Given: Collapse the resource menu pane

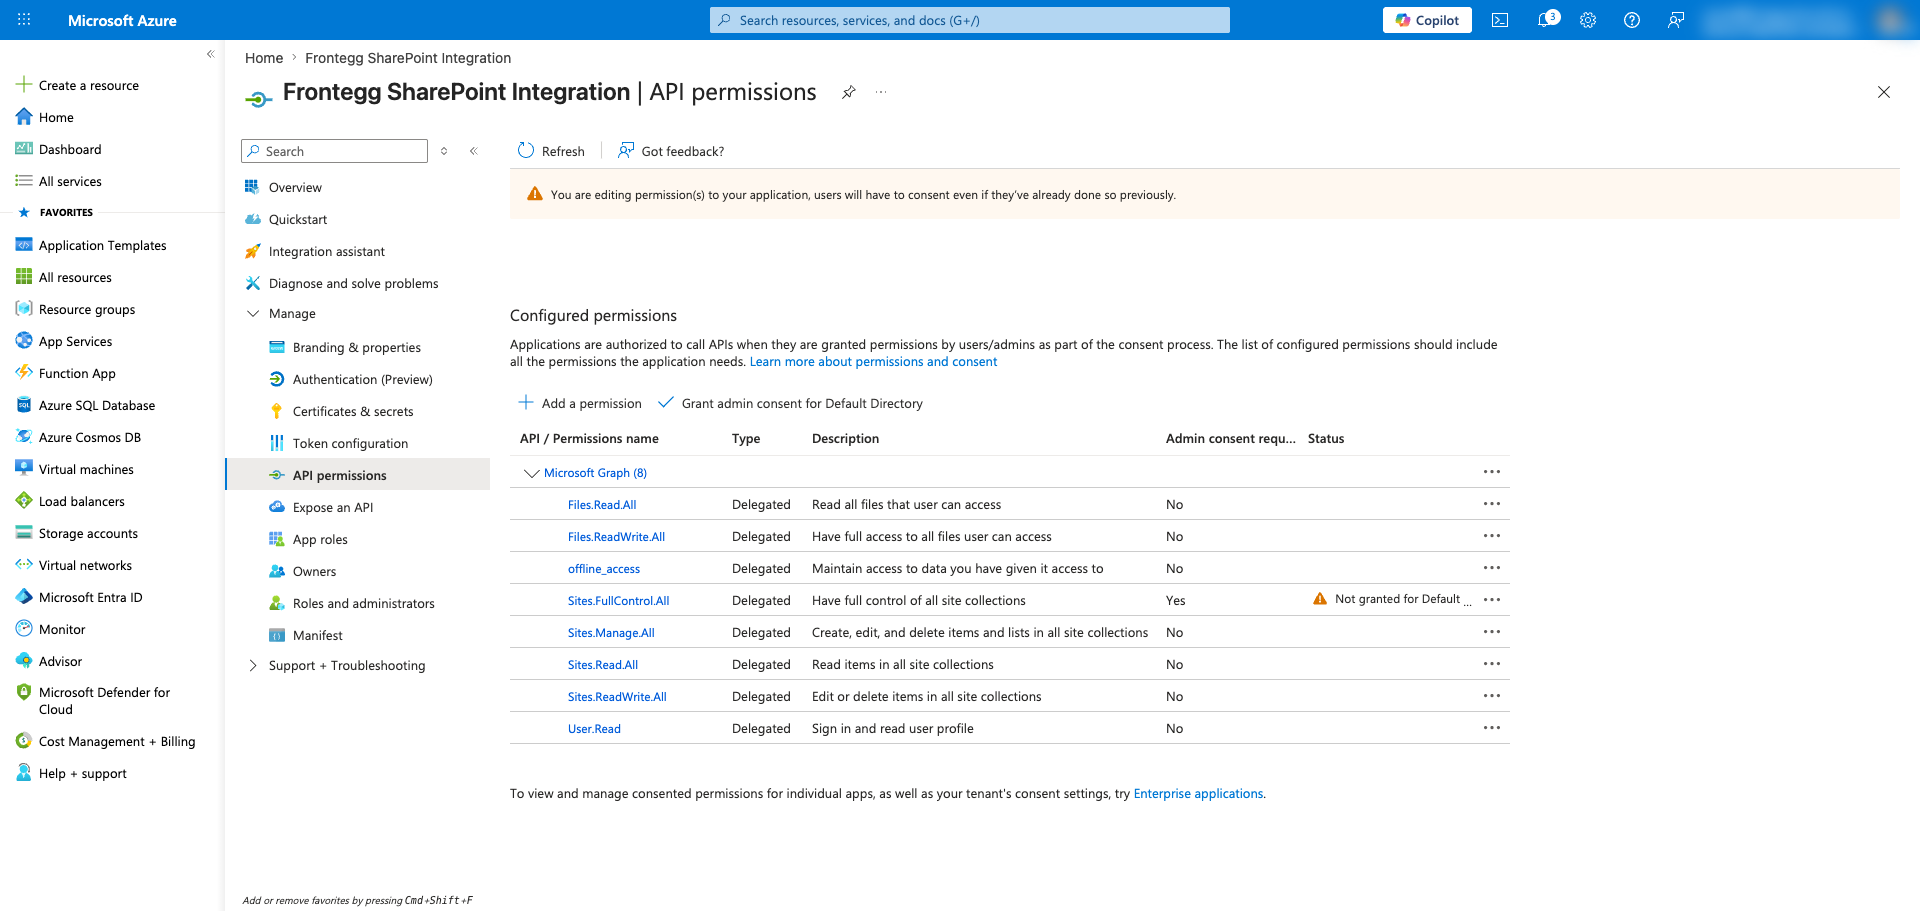Looking at the screenshot, I should coord(474,151).
